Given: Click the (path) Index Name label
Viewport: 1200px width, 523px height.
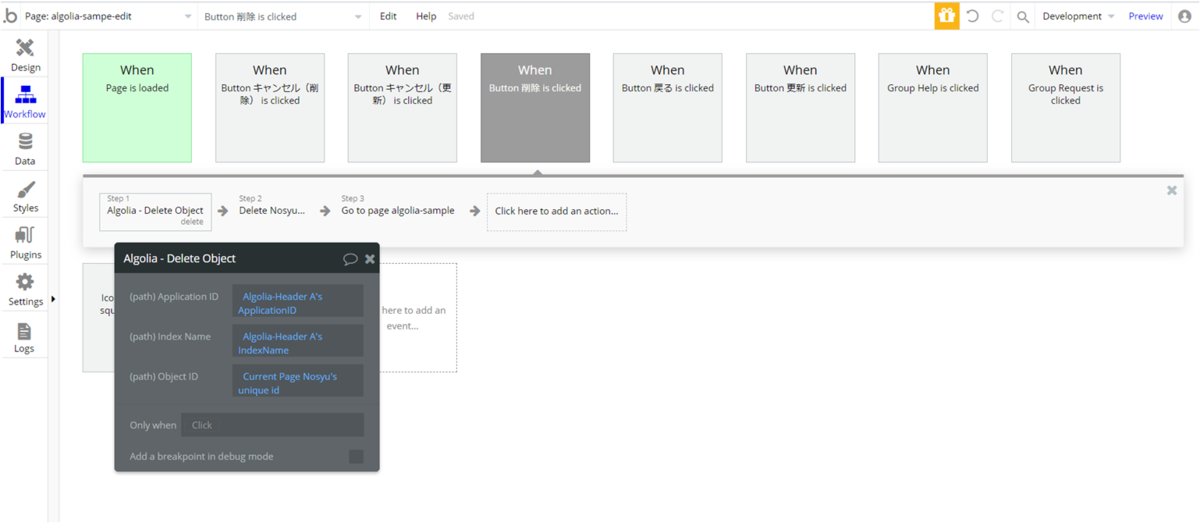Looking at the screenshot, I should tap(170, 337).
